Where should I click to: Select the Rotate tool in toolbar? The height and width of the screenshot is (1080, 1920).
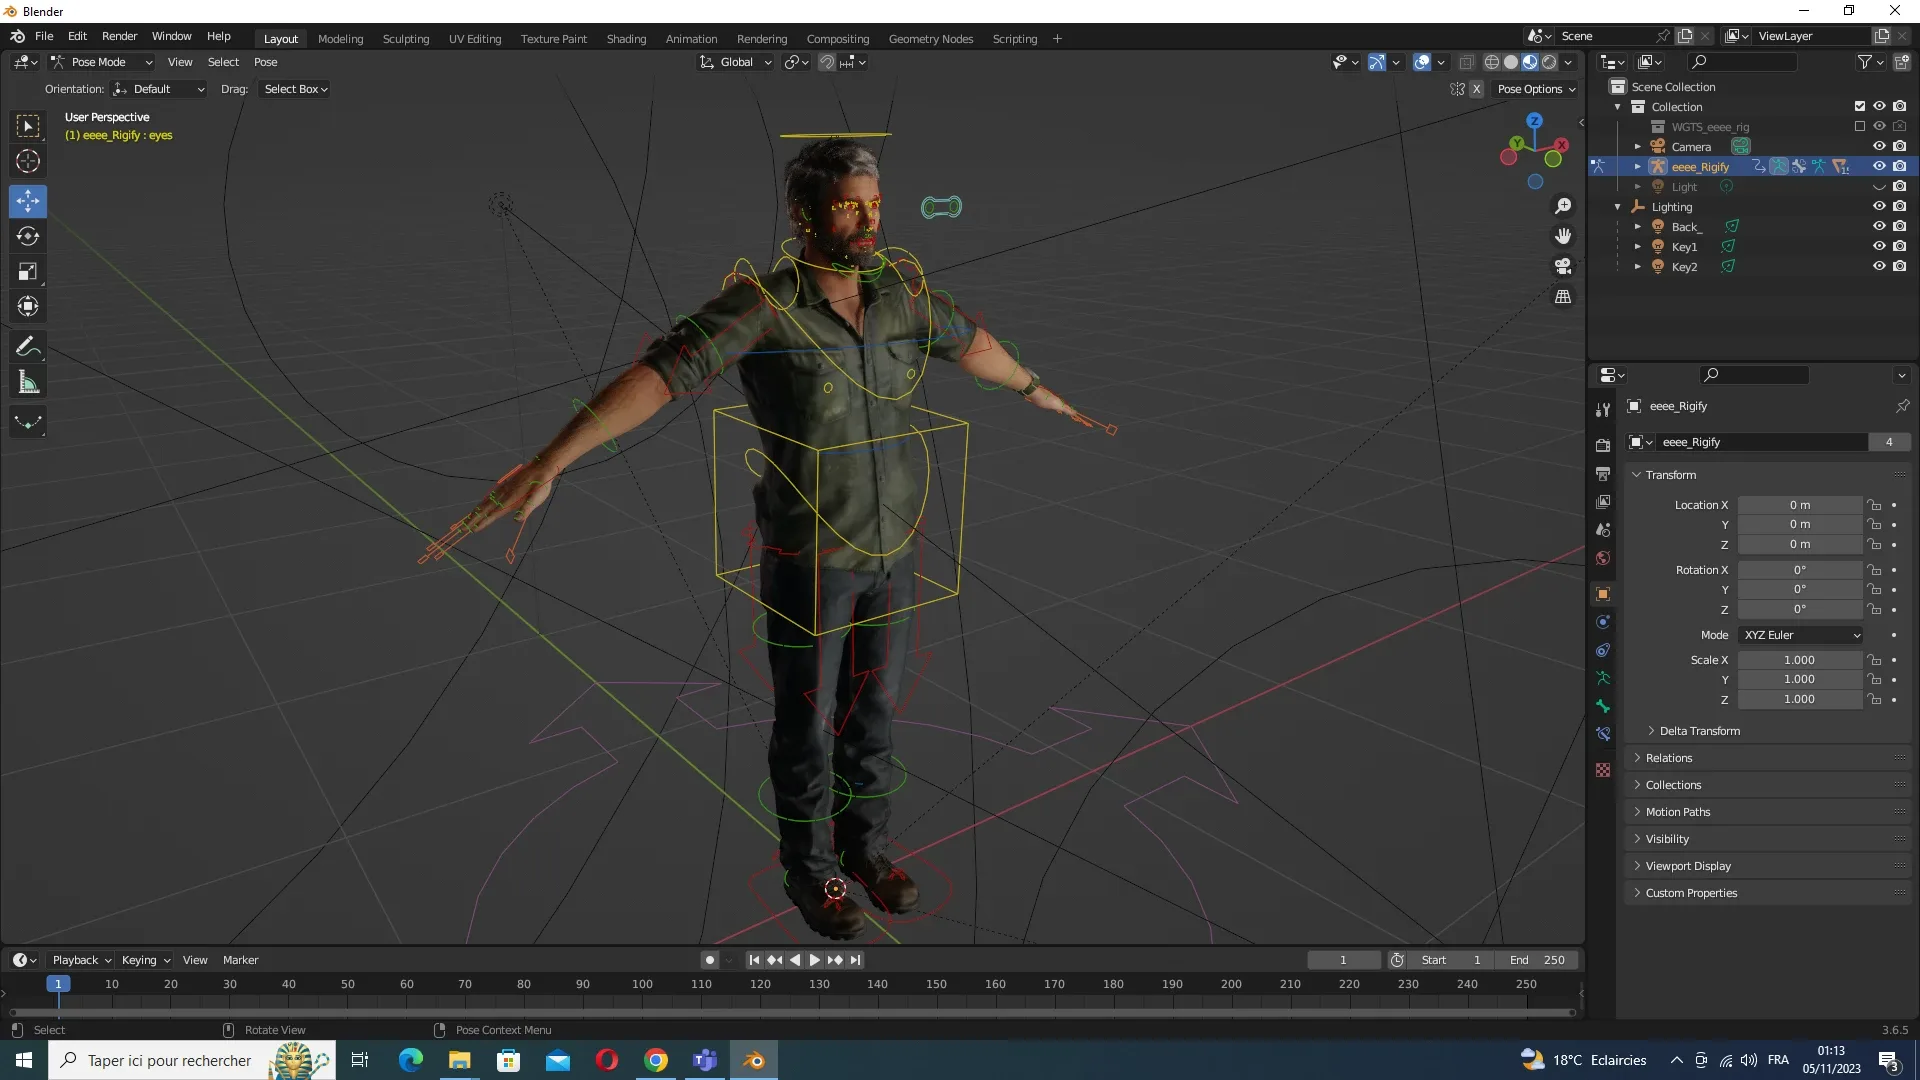(28, 236)
